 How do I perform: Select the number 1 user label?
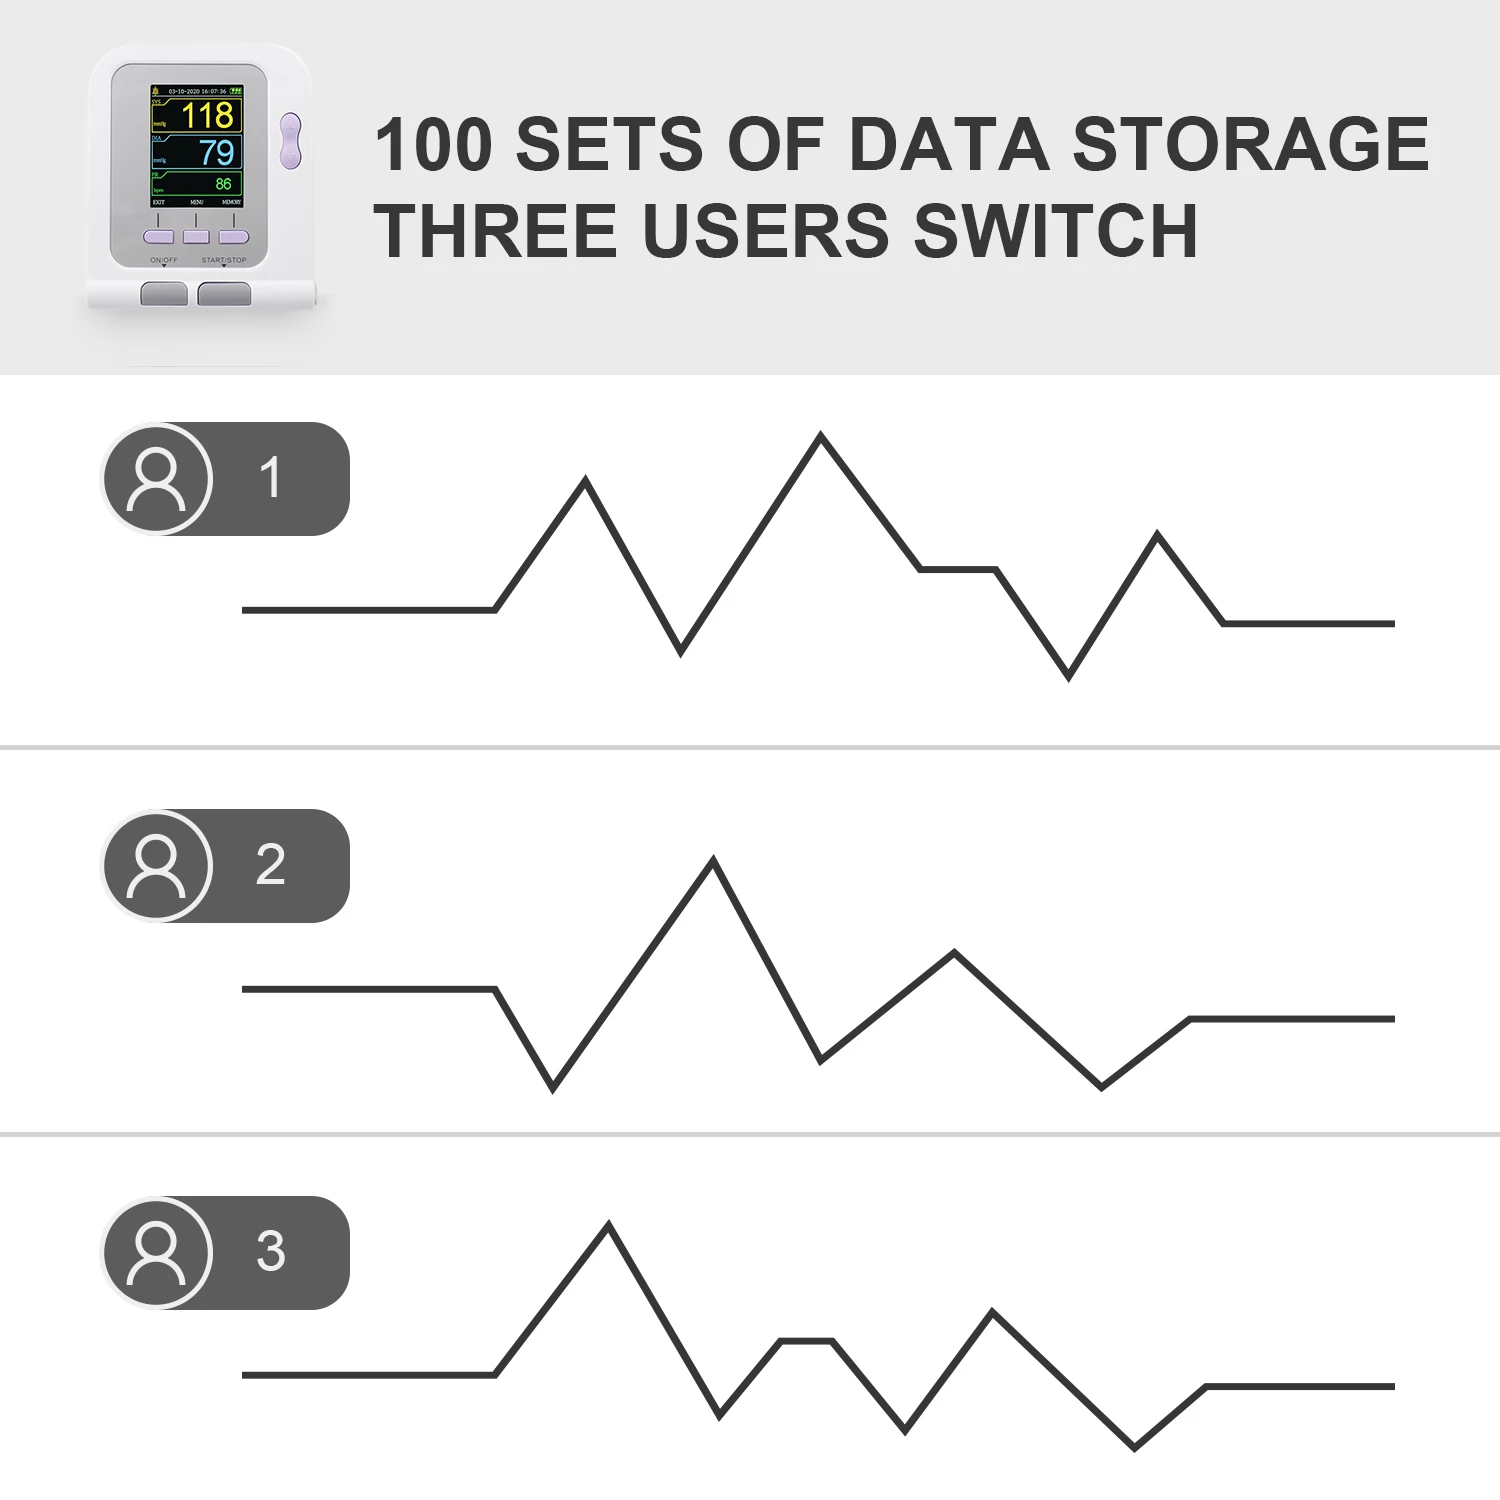(270, 477)
